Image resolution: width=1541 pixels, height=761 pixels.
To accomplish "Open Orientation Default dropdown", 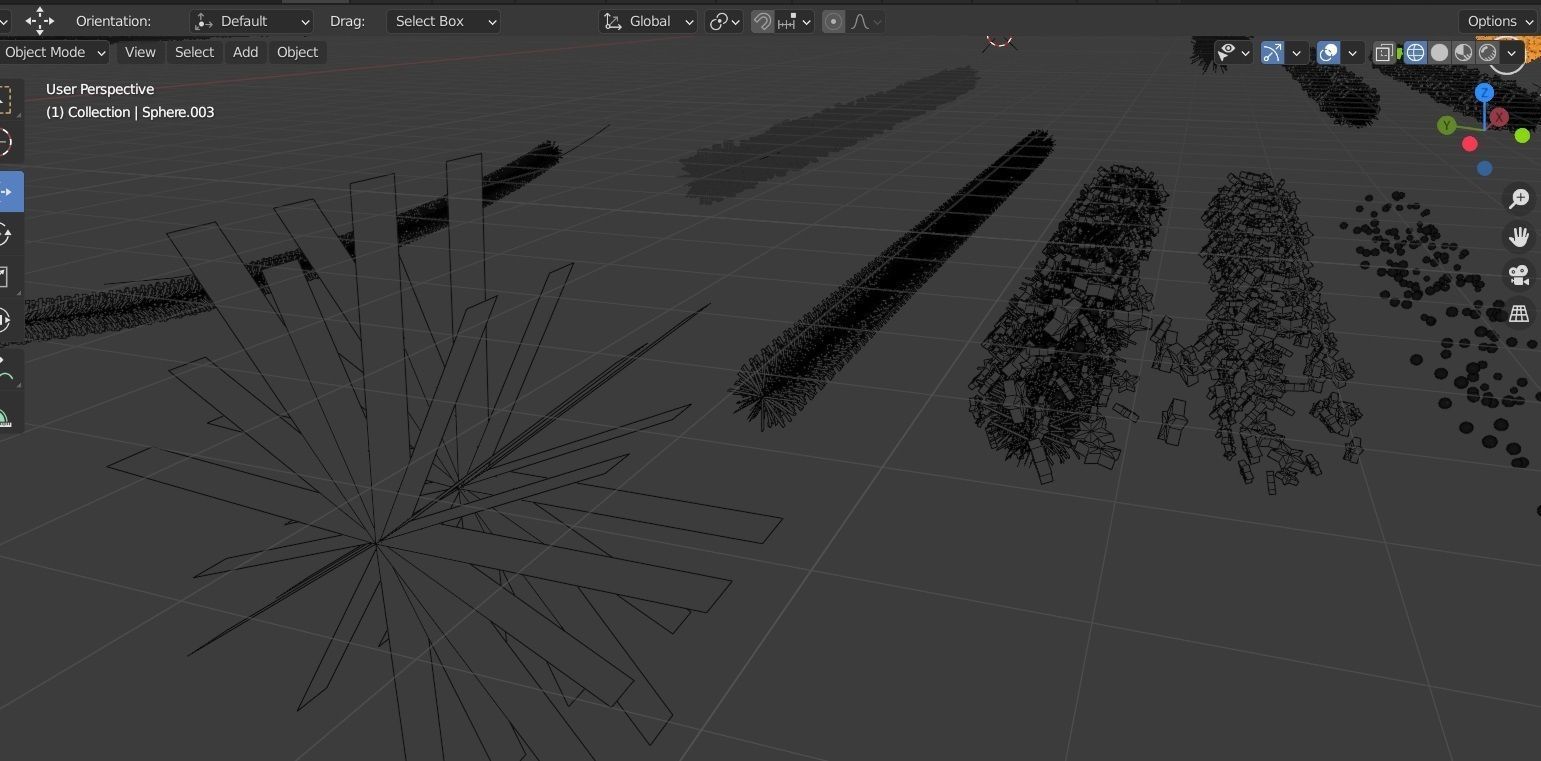I will [x=252, y=21].
